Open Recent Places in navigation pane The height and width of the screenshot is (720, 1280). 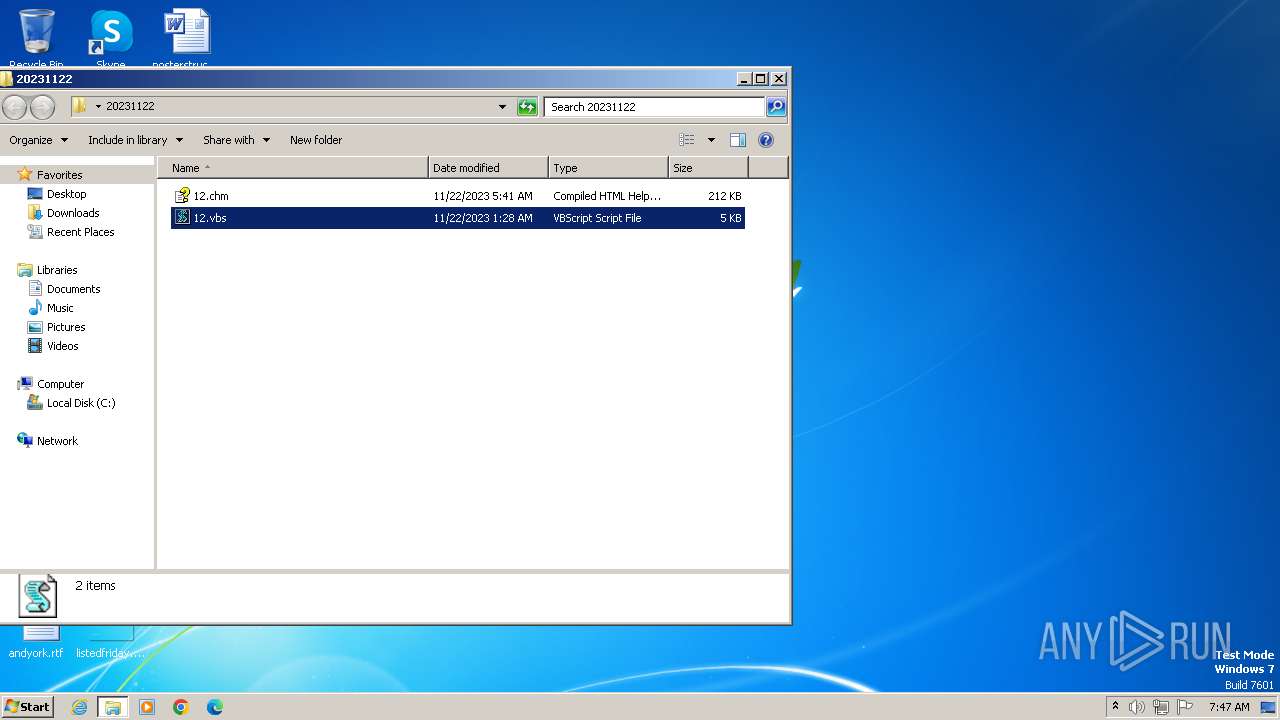click(80, 232)
